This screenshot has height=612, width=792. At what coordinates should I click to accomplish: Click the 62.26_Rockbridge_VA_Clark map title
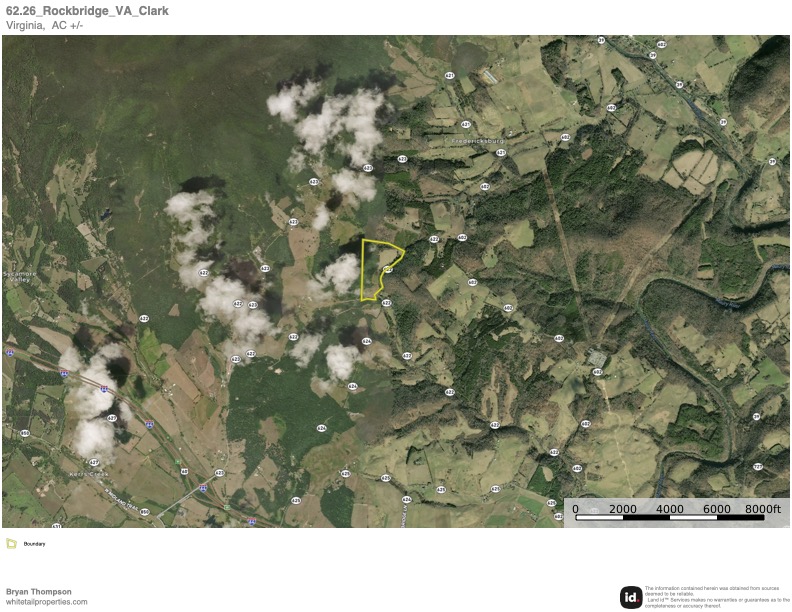tap(87, 11)
